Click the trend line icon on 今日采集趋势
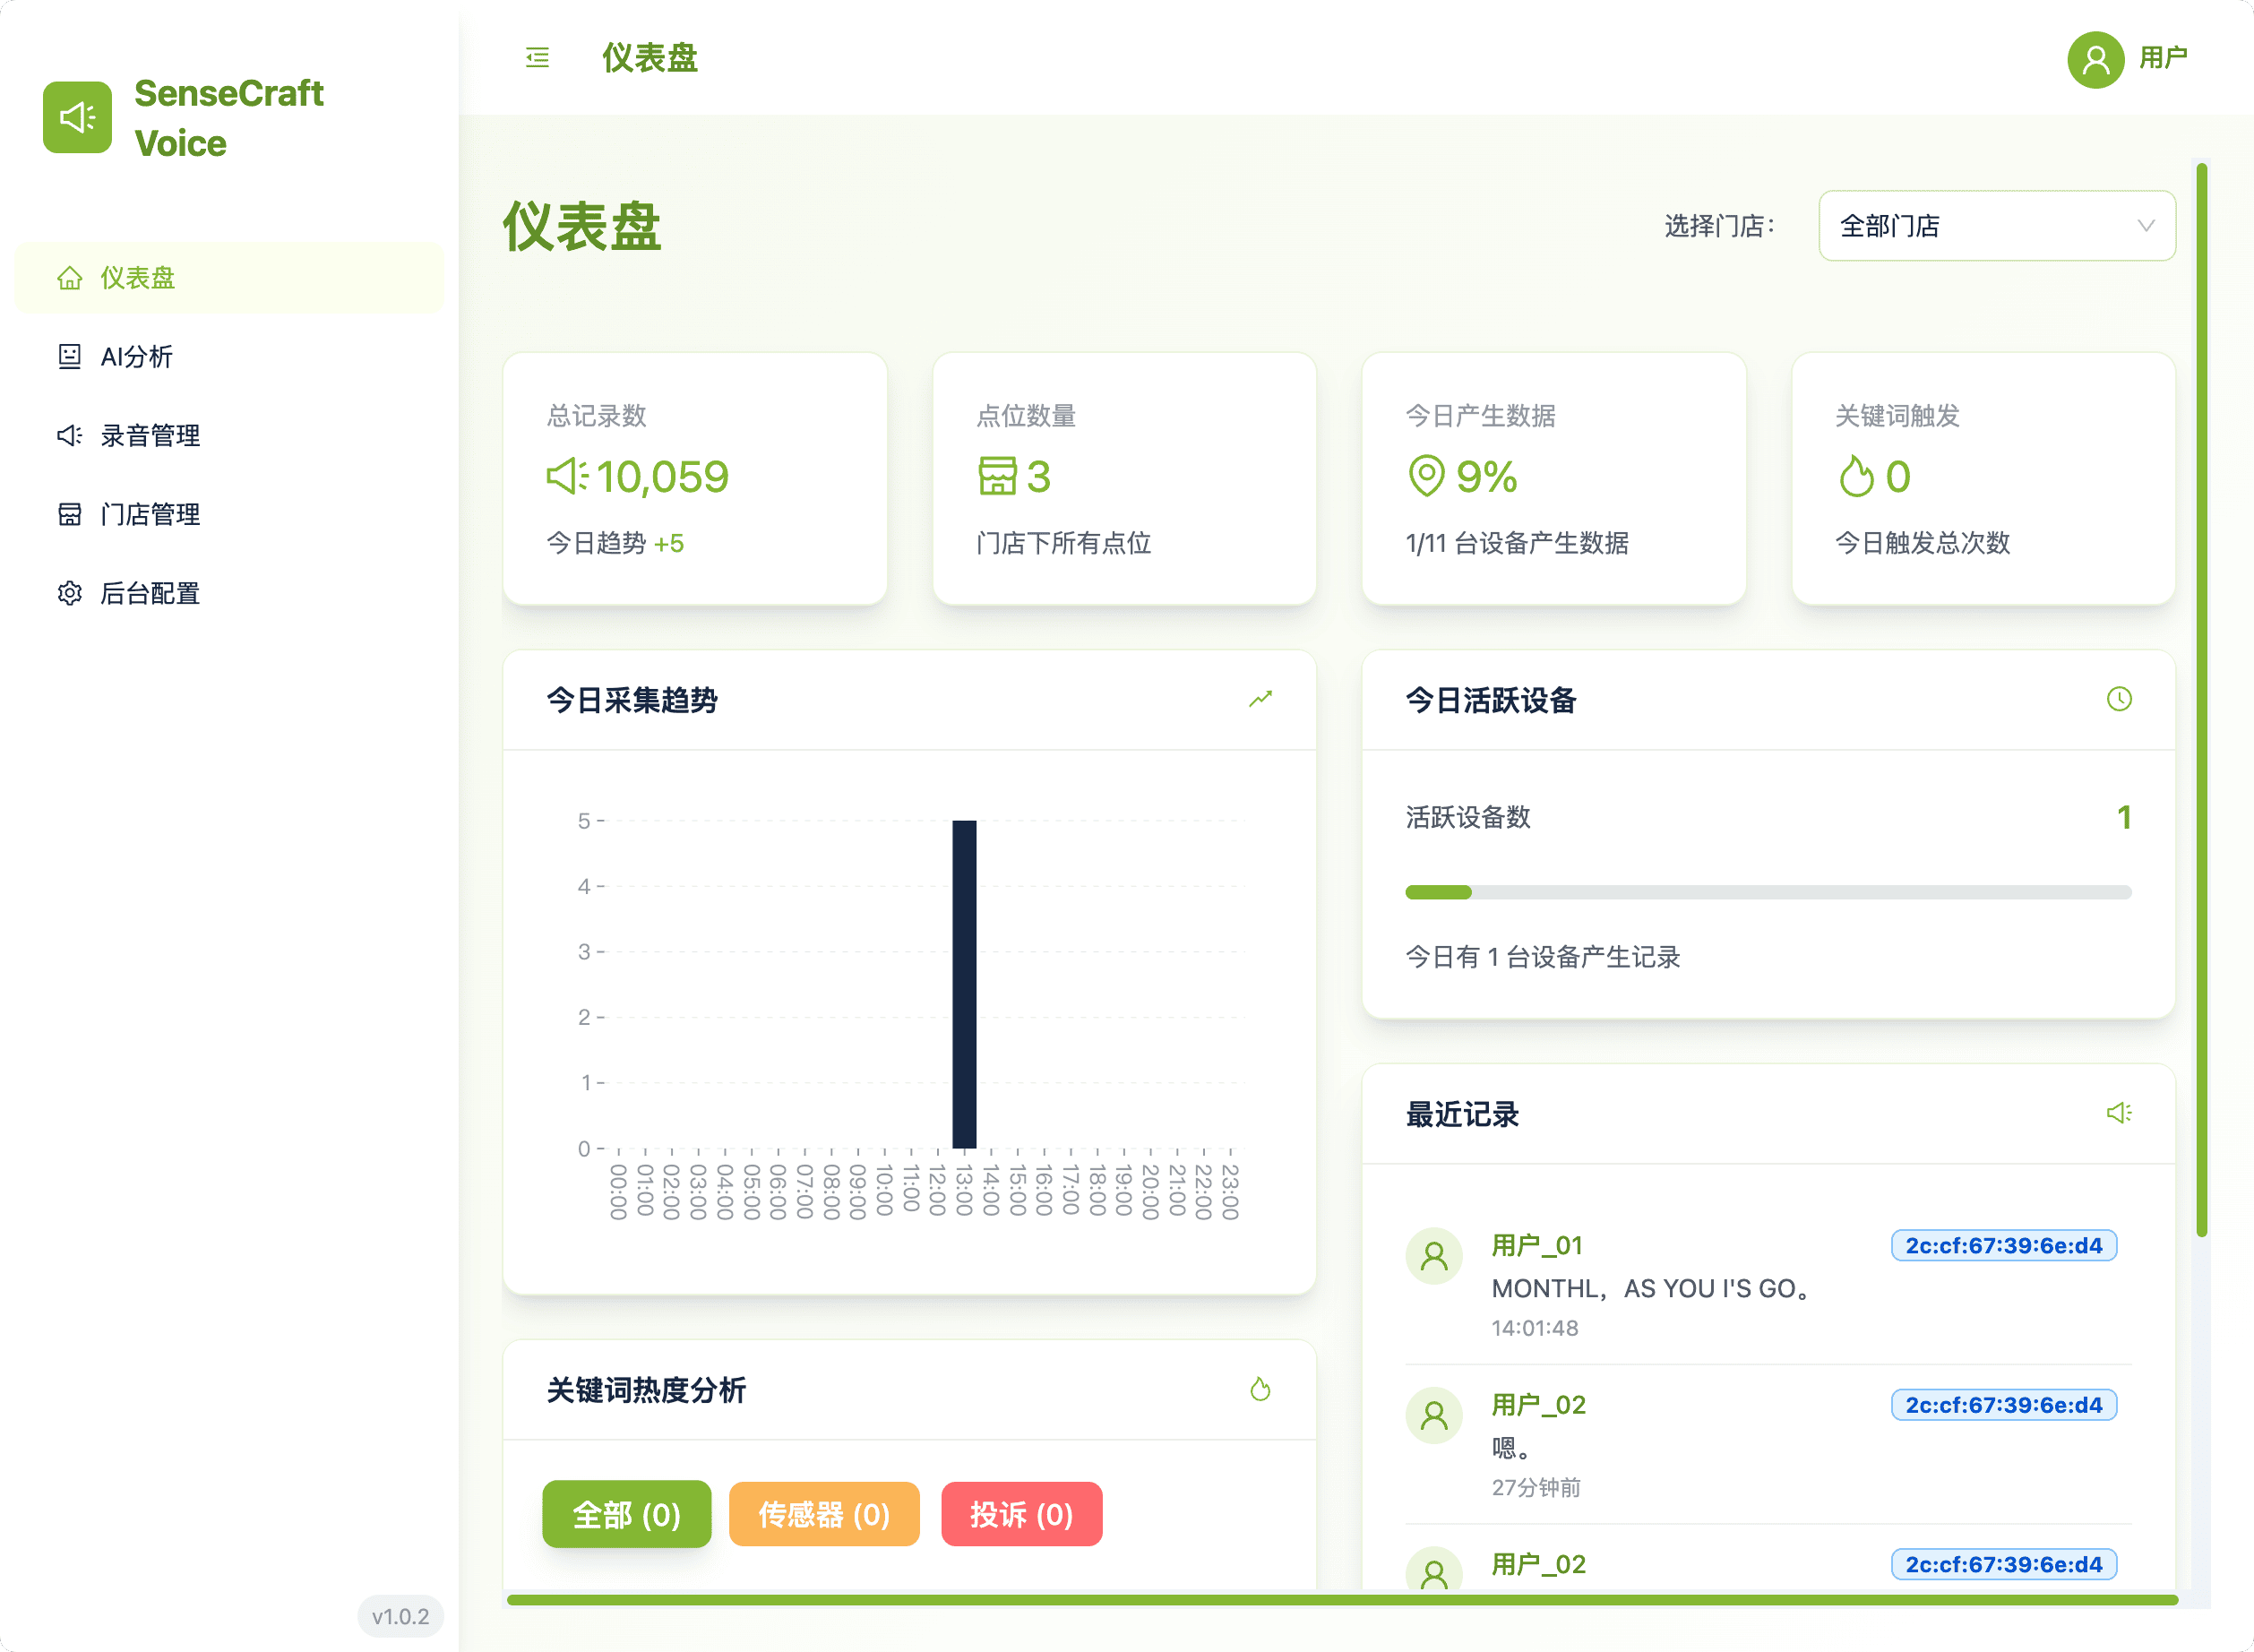Viewport: 2254px width, 1652px height. 1260,699
